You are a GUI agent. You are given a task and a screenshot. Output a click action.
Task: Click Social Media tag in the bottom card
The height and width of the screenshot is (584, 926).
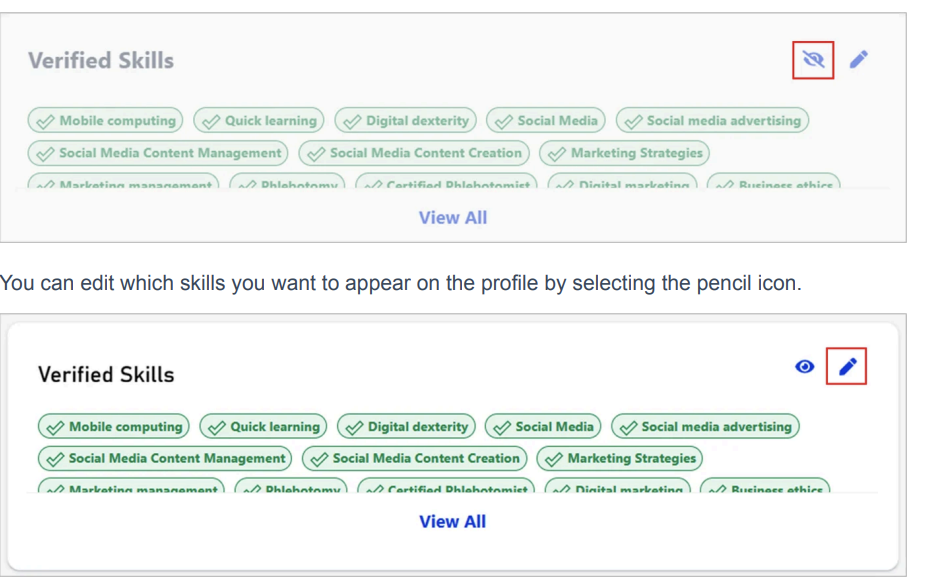[543, 426]
